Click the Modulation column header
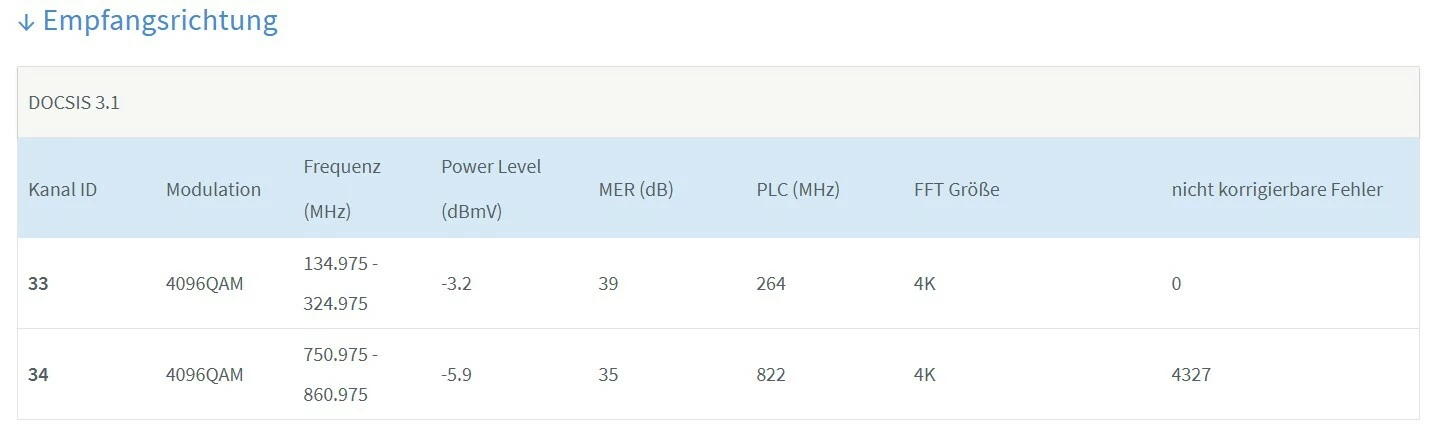1433x431 pixels. (213, 189)
